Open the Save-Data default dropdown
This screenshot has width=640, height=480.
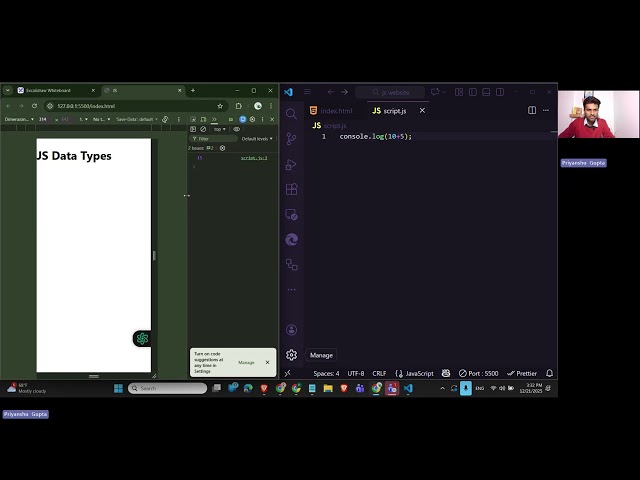coord(137,119)
